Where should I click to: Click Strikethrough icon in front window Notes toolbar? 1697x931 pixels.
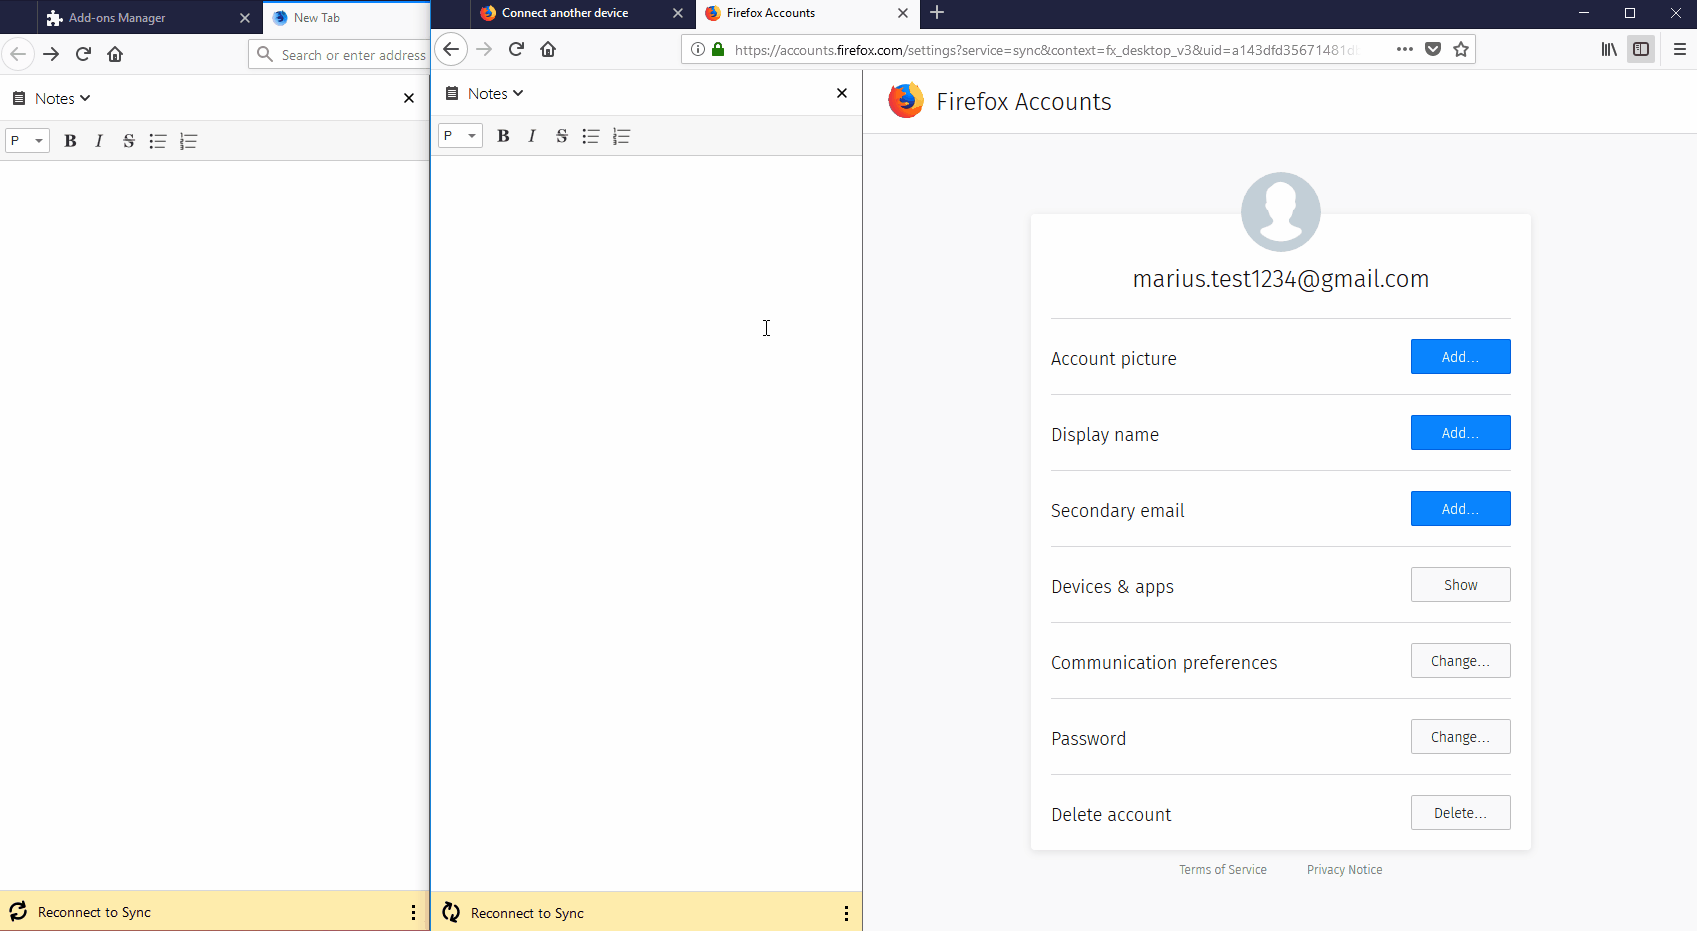point(561,136)
